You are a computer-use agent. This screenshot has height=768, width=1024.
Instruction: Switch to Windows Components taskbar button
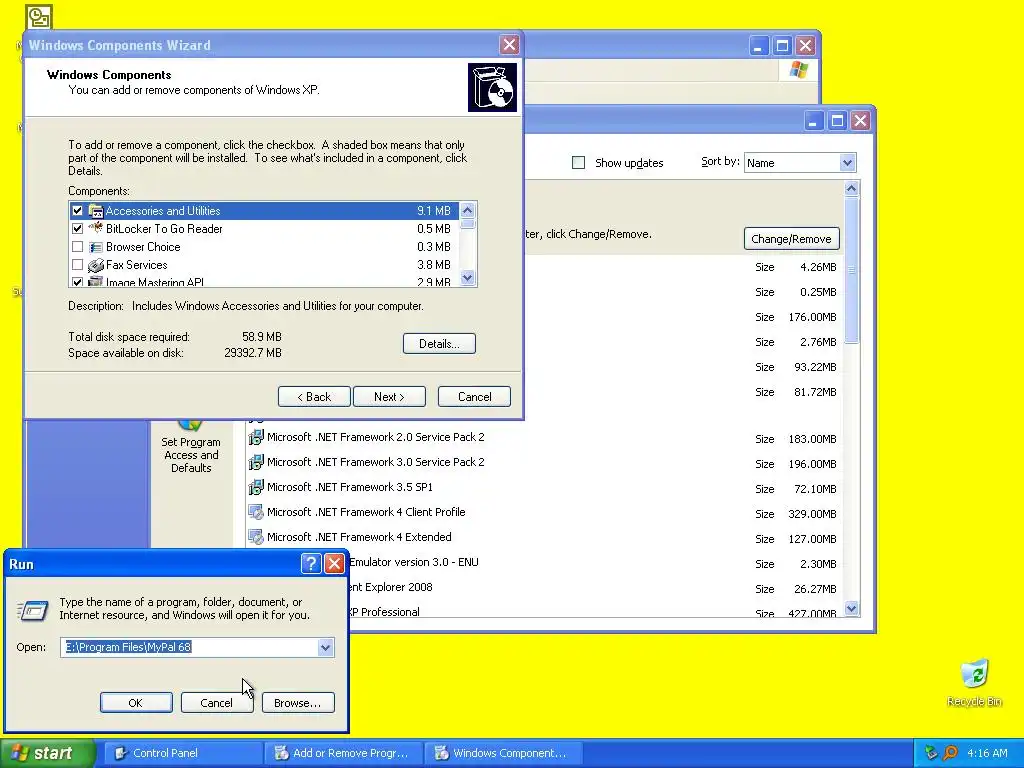(x=504, y=753)
